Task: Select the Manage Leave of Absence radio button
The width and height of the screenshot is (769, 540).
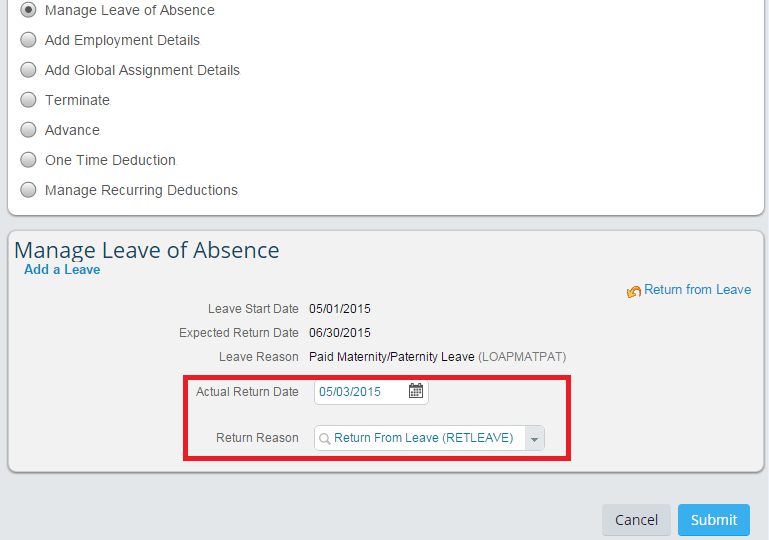Action: pyautogui.click(x=28, y=10)
